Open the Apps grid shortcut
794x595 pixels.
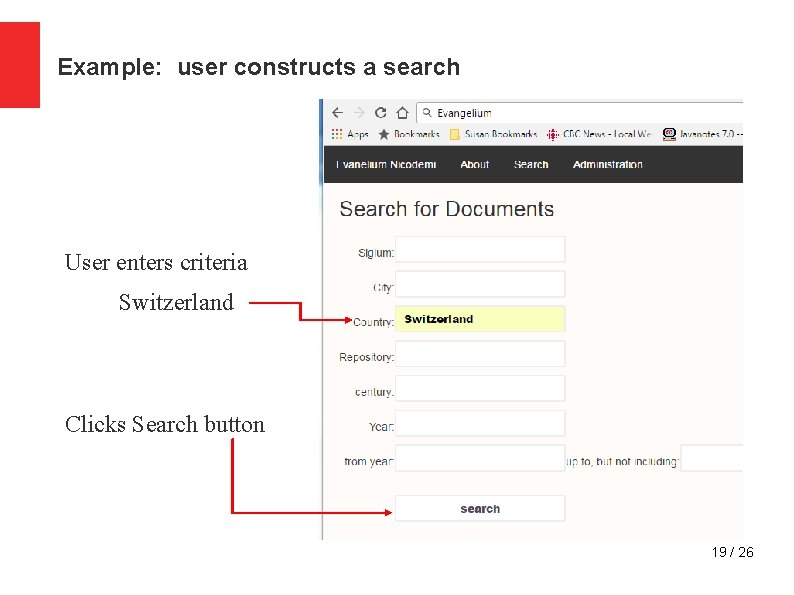(x=350, y=134)
